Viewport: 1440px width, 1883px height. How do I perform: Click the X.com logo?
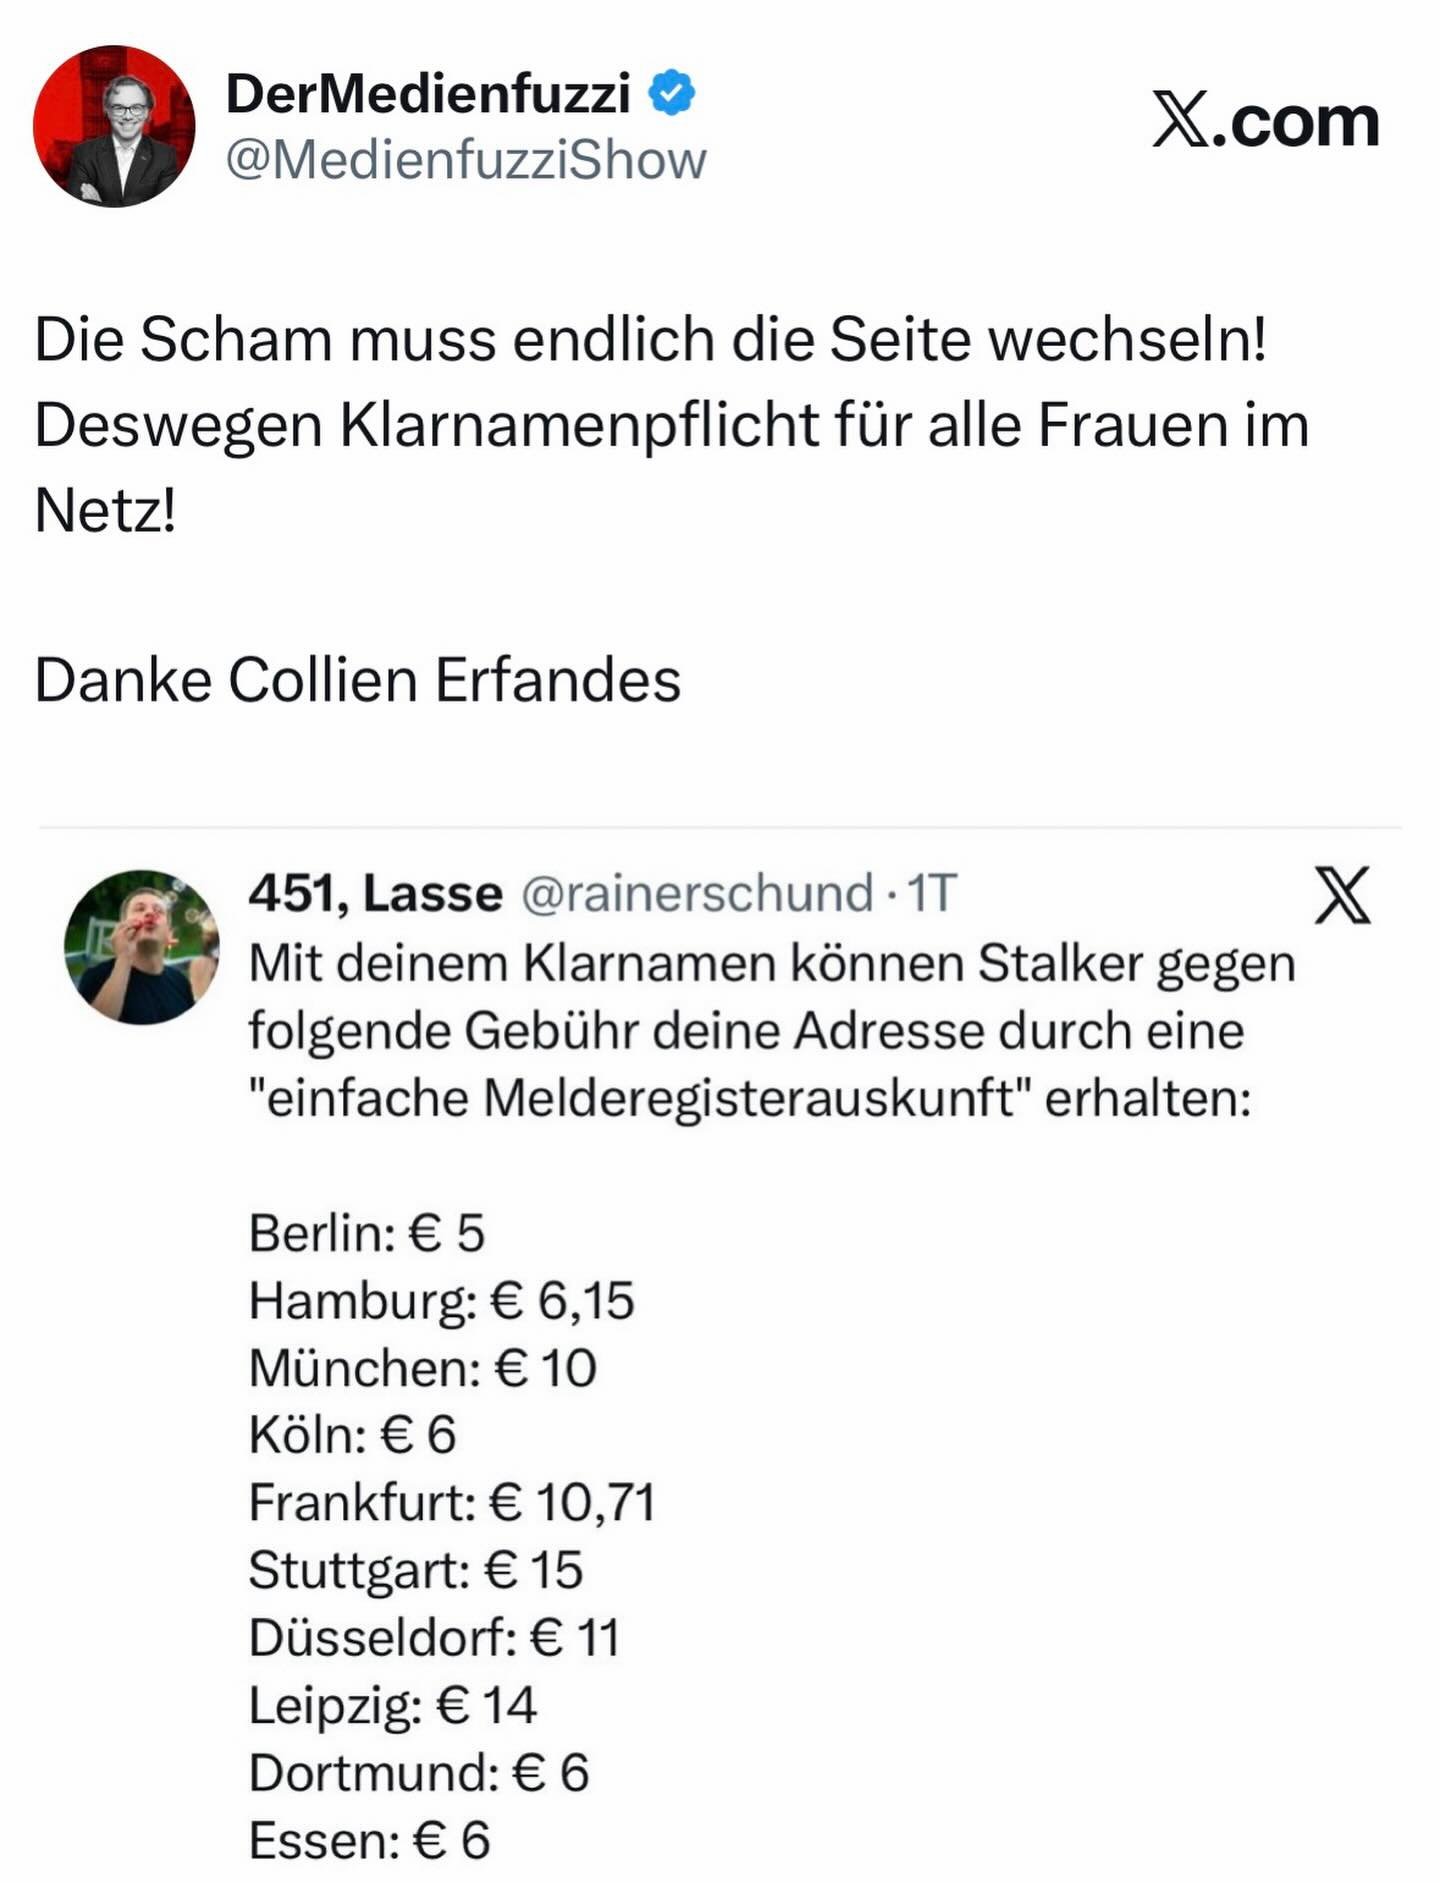click(x=1265, y=121)
